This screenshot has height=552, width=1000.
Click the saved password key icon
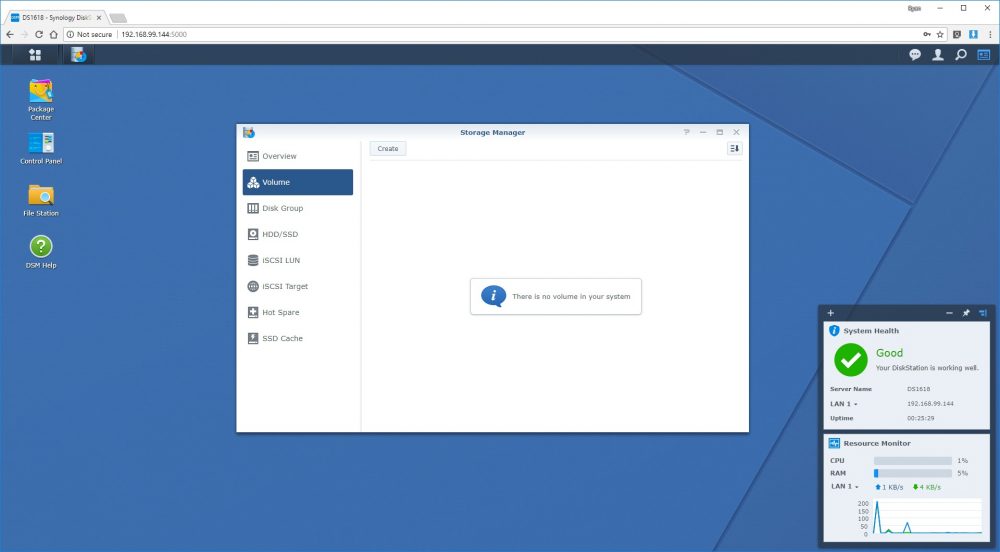(x=926, y=34)
